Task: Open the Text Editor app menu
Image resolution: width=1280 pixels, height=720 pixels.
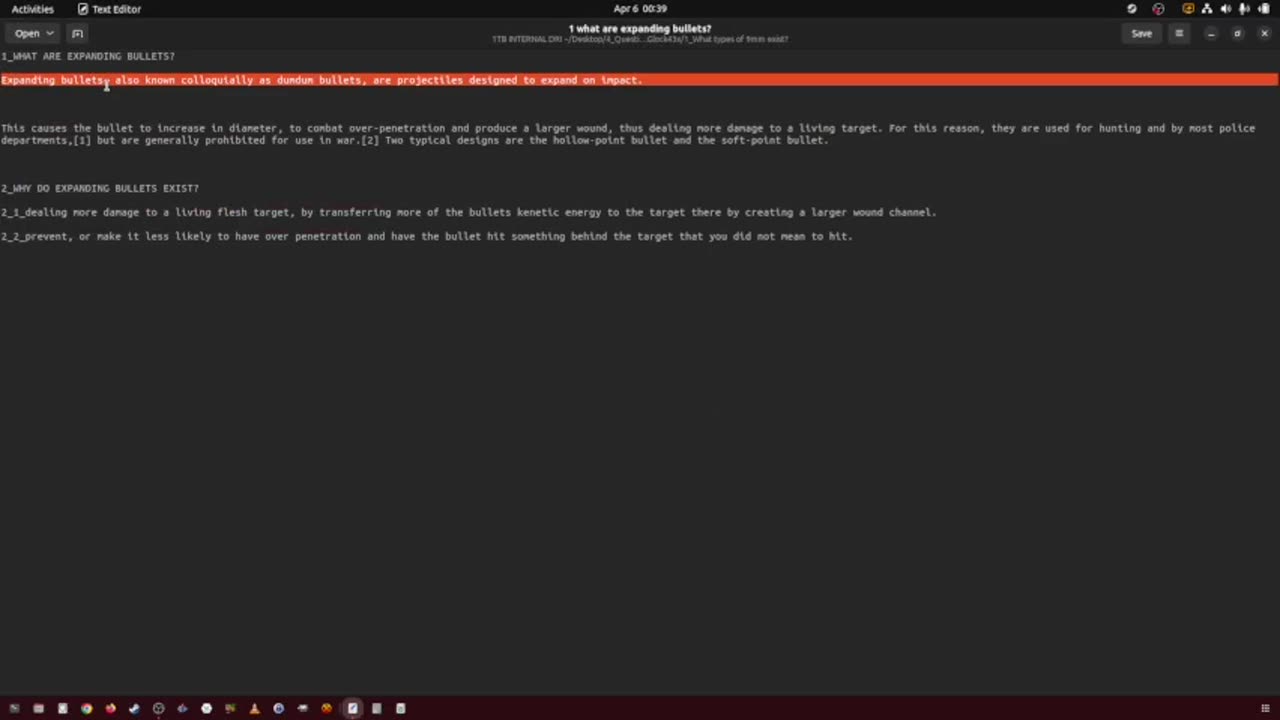Action: coord(110,9)
